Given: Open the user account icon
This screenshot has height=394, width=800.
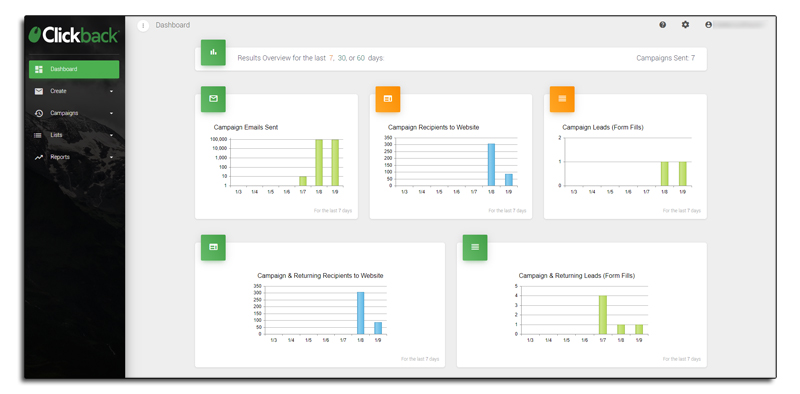Looking at the screenshot, I should coord(708,24).
